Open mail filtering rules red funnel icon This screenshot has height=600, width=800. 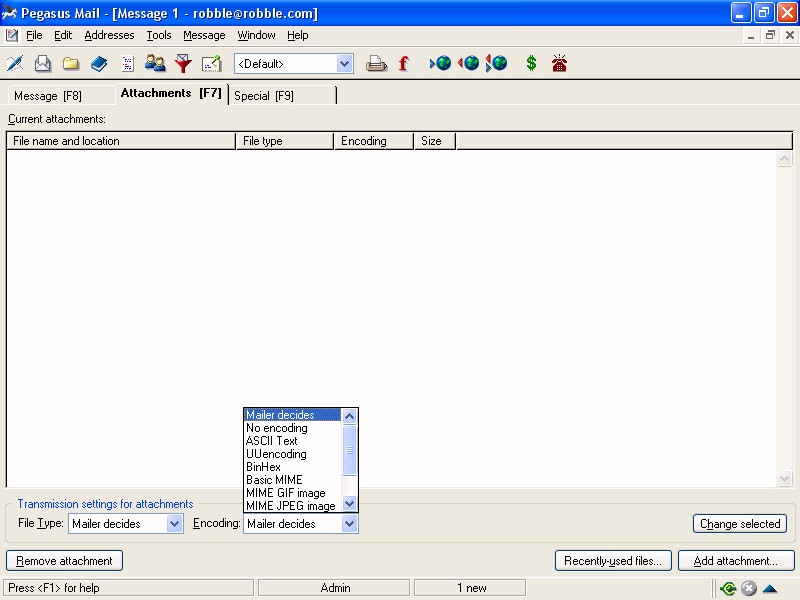click(183, 64)
